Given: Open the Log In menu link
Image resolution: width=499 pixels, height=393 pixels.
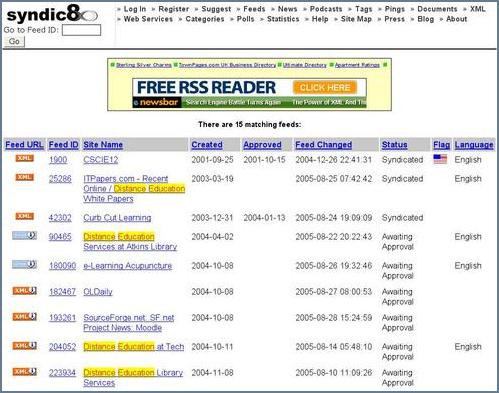Looking at the screenshot, I should pos(135,9).
